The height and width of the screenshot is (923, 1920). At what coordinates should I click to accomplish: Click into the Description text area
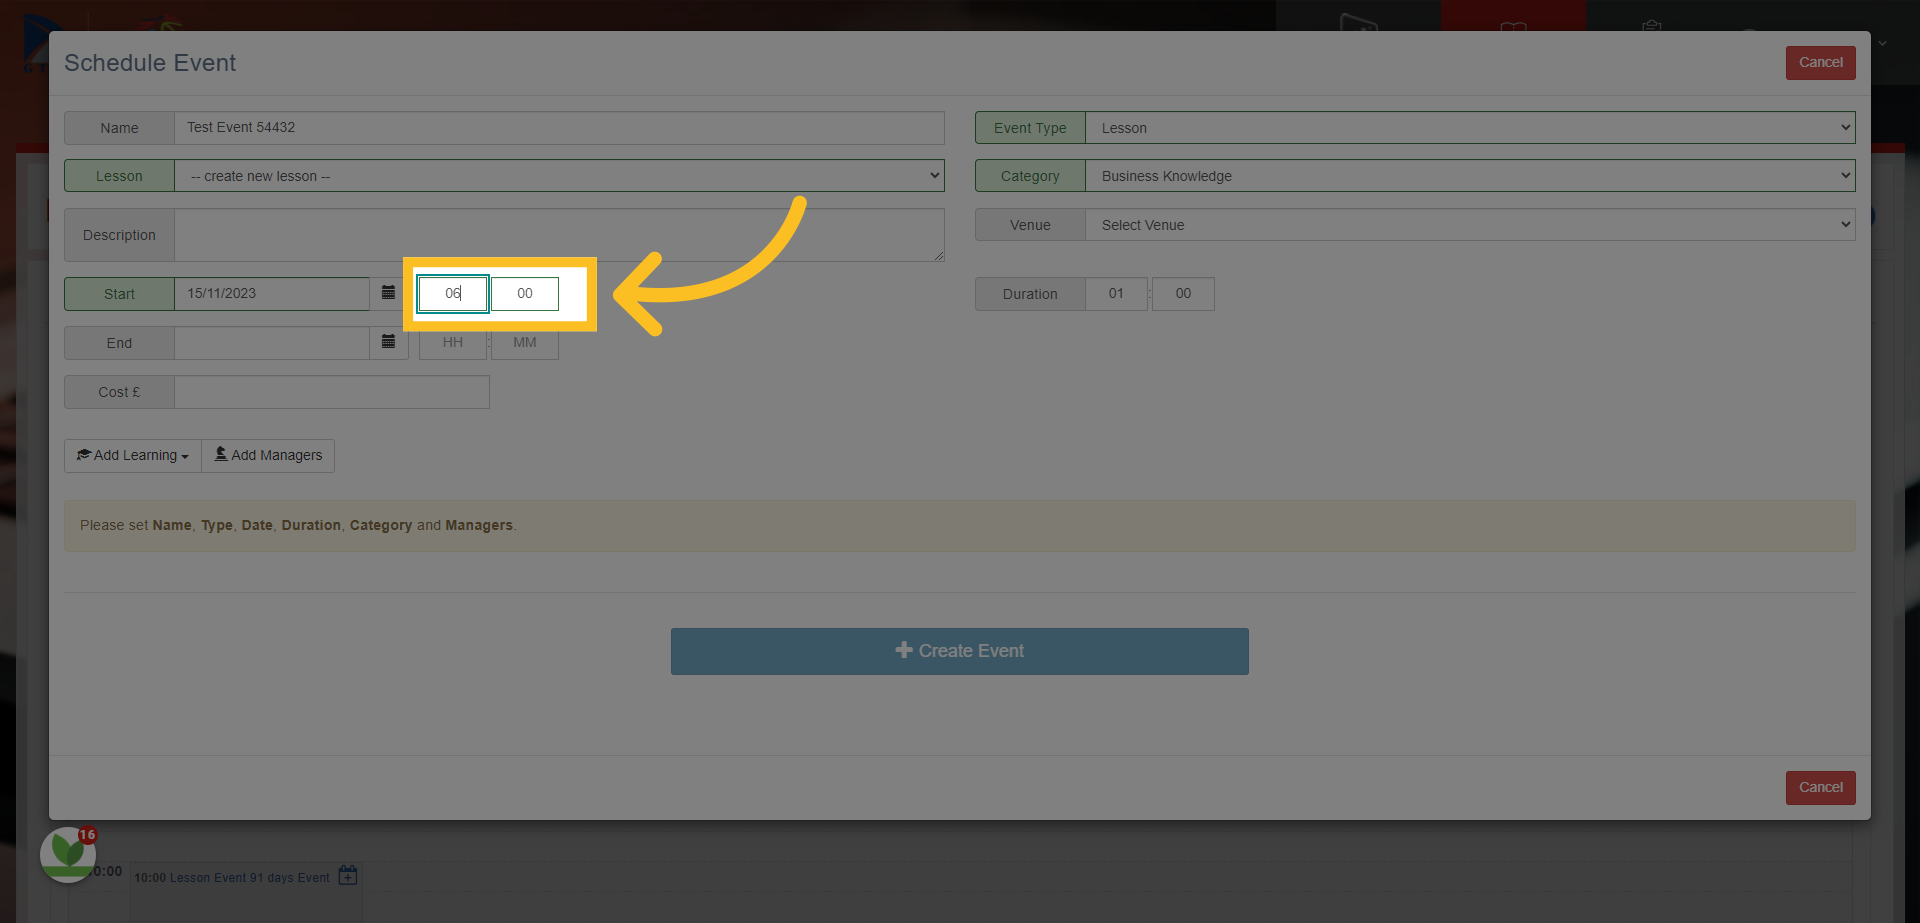point(559,235)
